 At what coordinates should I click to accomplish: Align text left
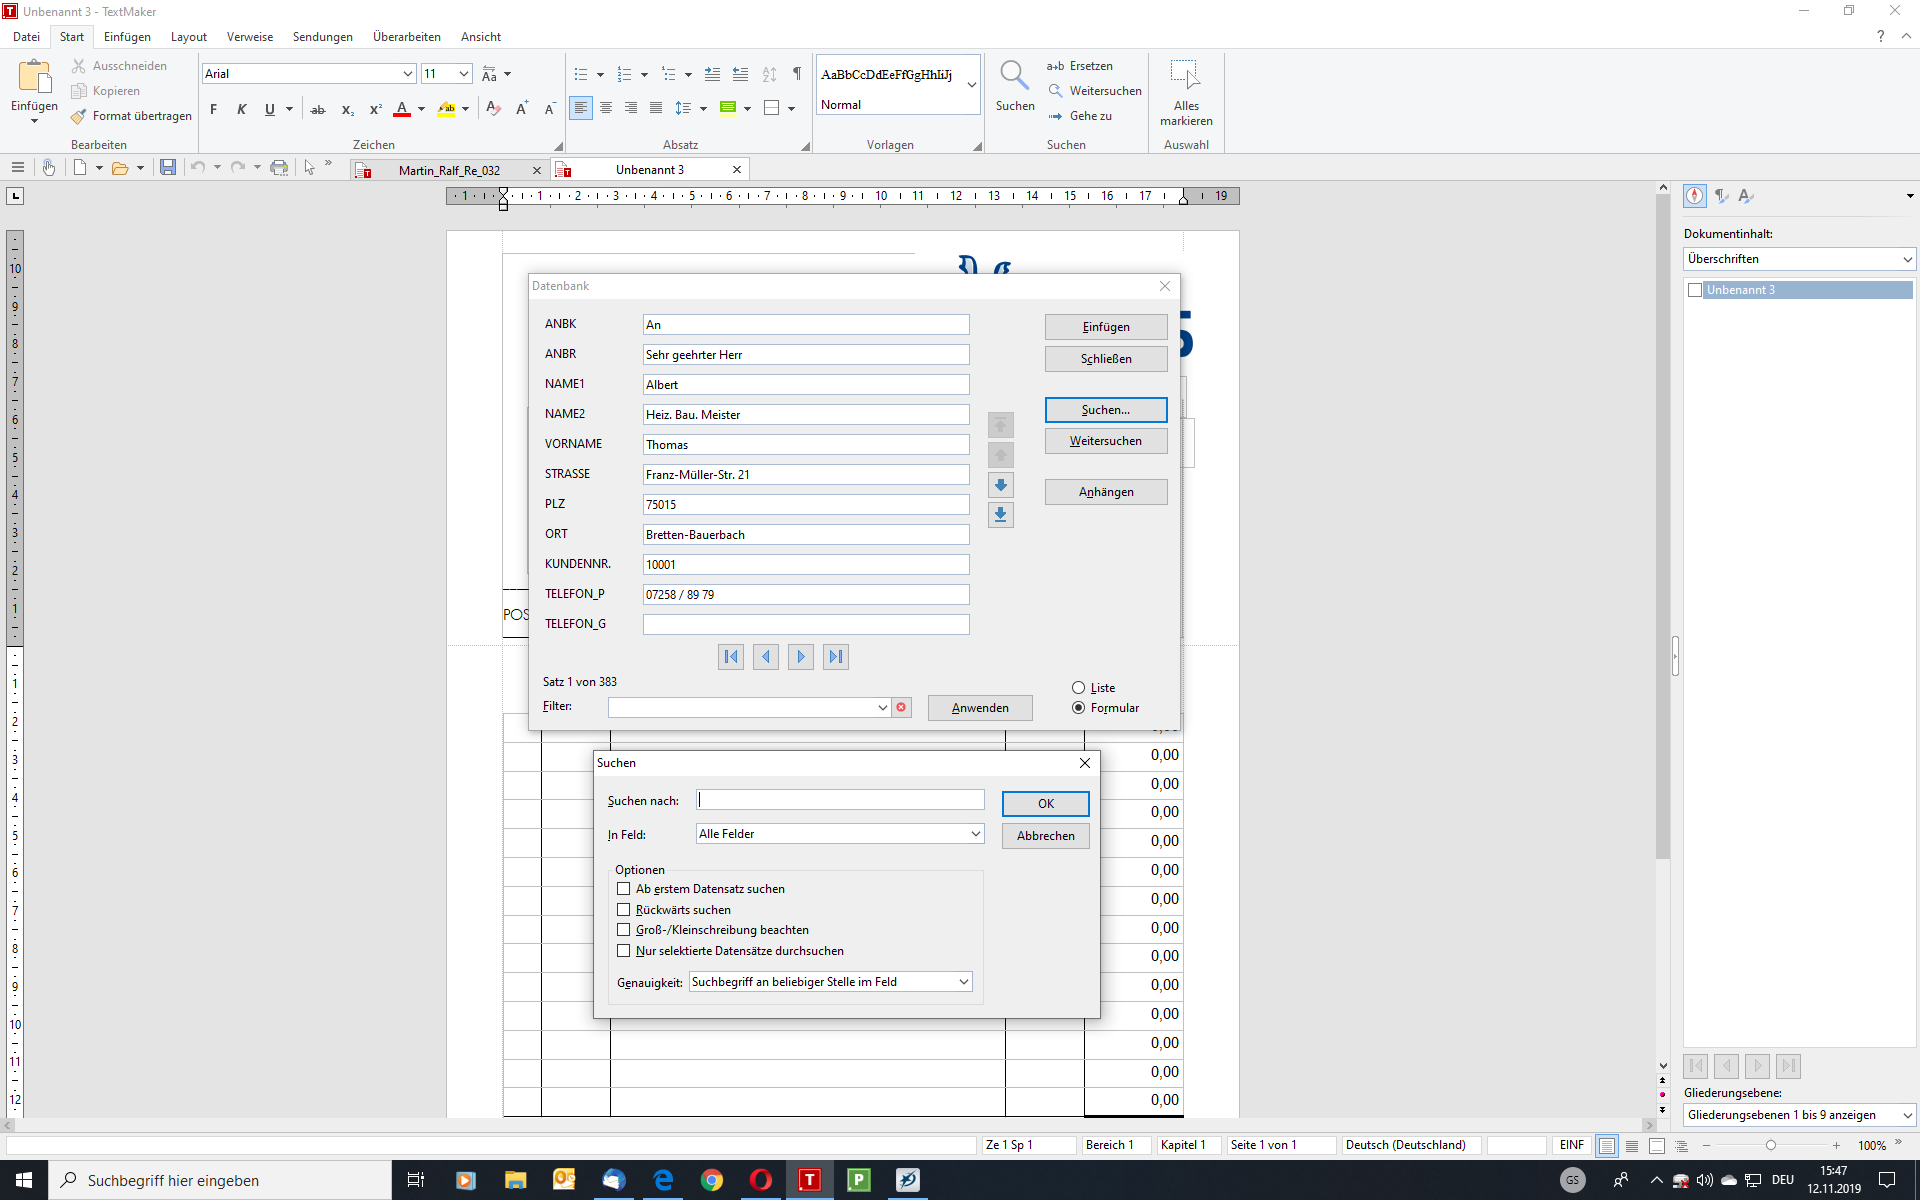pyautogui.click(x=581, y=108)
